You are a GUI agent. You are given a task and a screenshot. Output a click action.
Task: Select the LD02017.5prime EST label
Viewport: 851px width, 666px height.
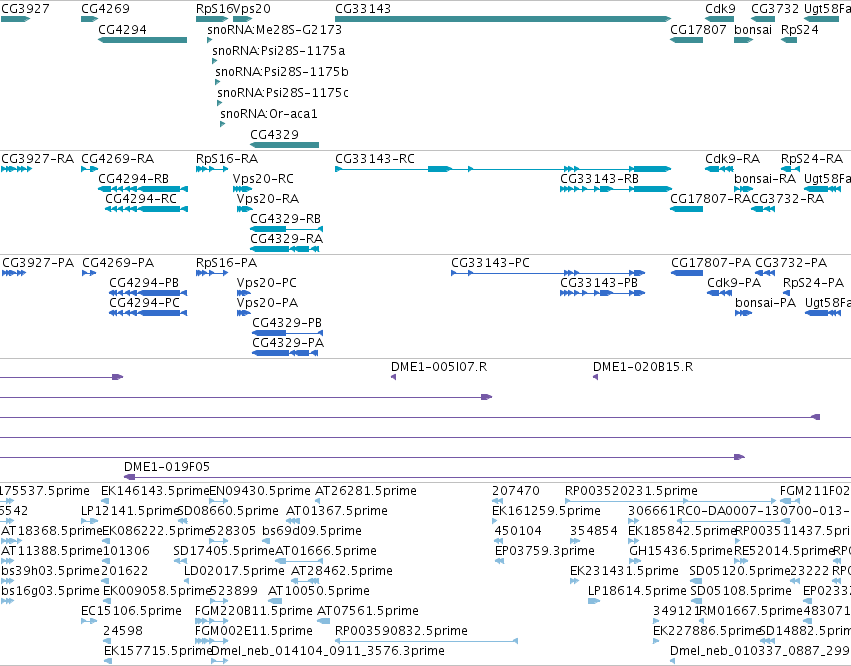coord(234,571)
